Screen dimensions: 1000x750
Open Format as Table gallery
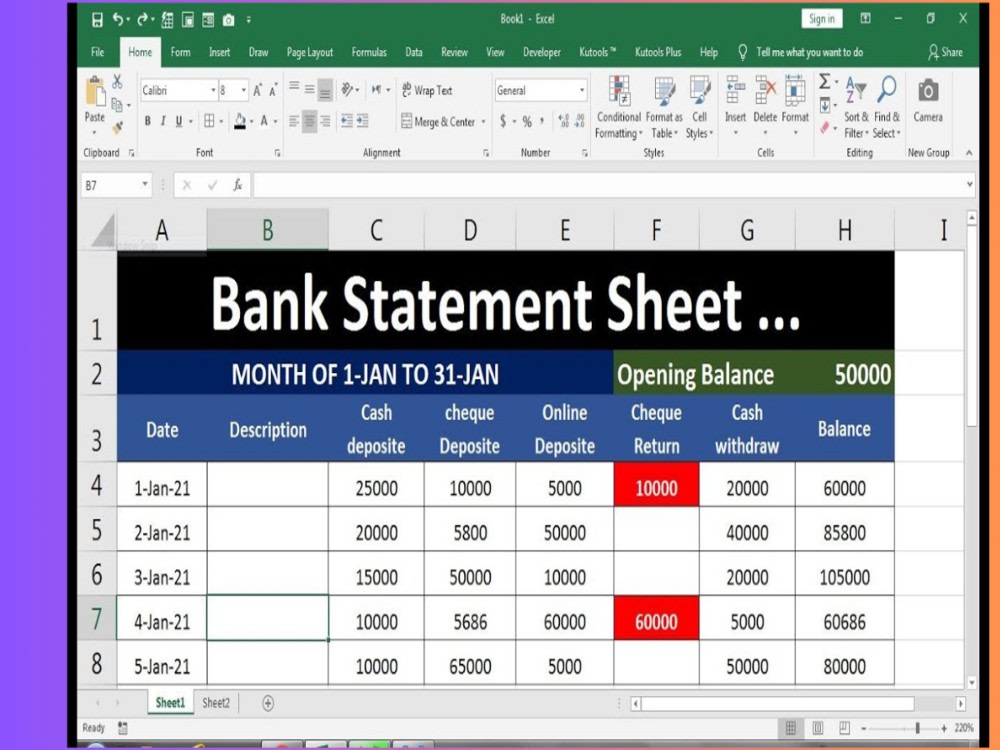click(665, 107)
